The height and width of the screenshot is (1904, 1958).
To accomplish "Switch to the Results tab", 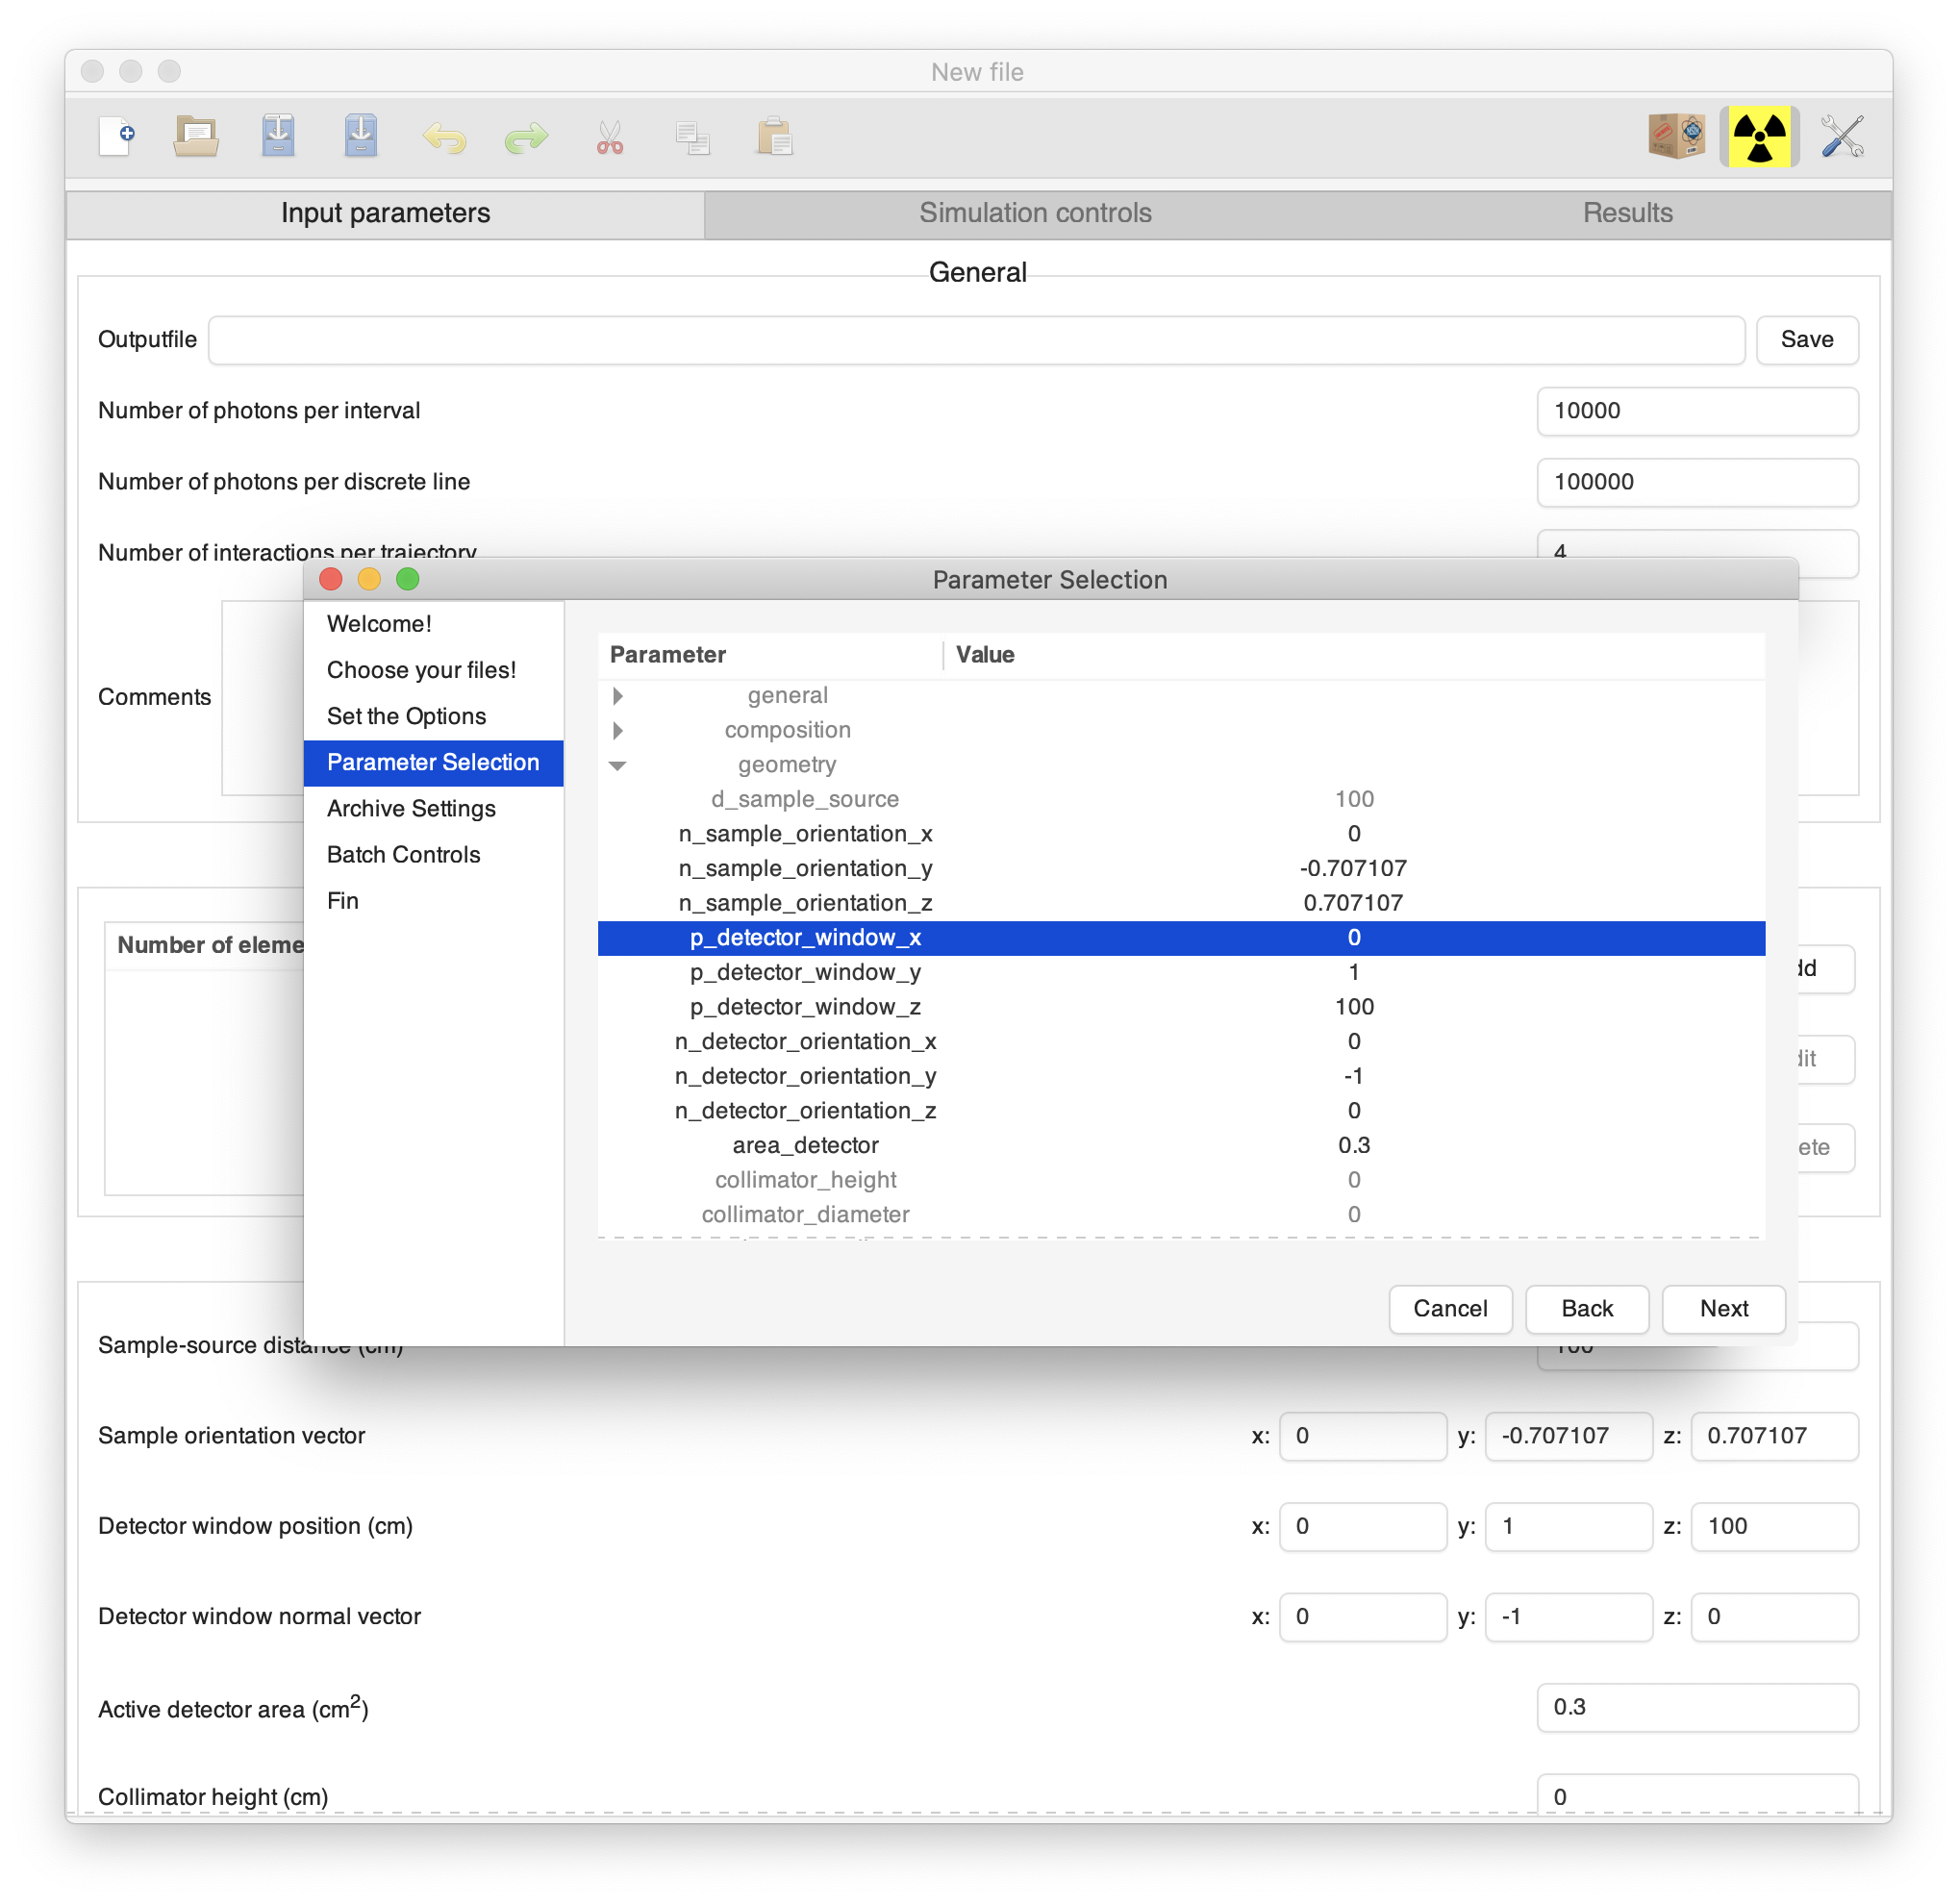I will pyautogui.click(x=1626, y=212).
